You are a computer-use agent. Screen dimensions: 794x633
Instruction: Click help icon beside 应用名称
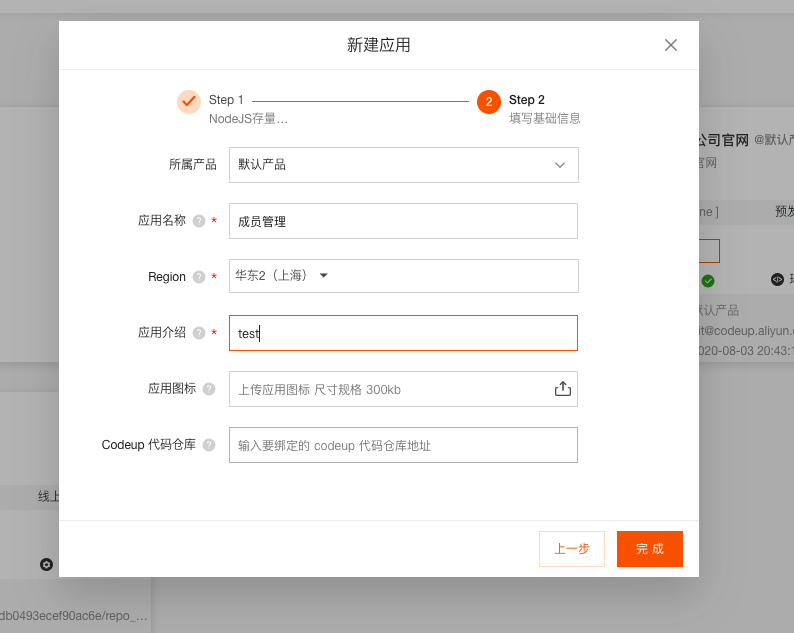click(199, 221)
